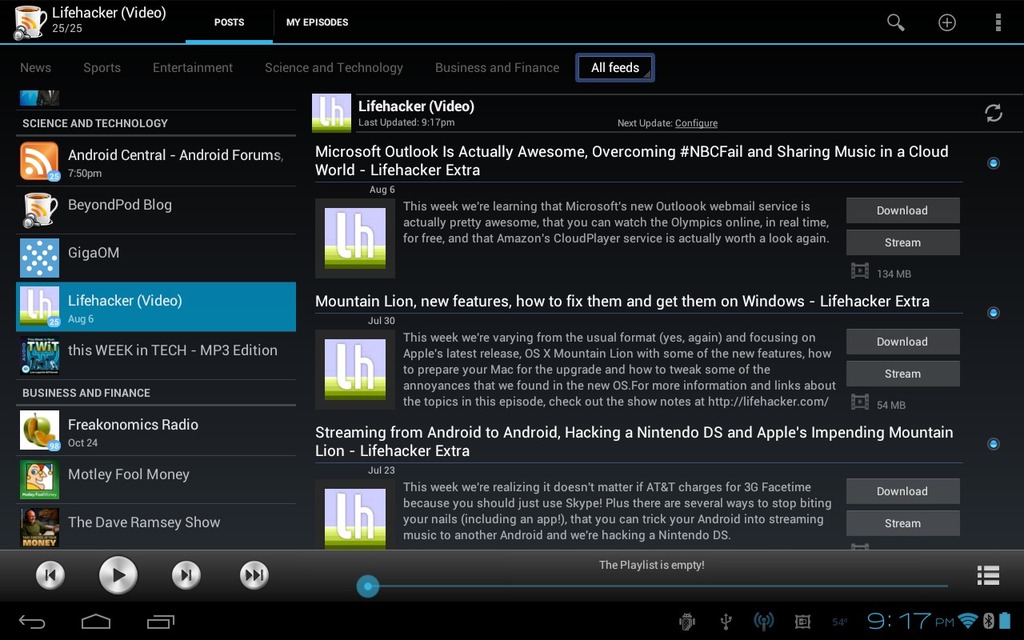Tap the Motley Fool Money jester icon
This screenshot has width=1024, height=640.
(39, 480)
